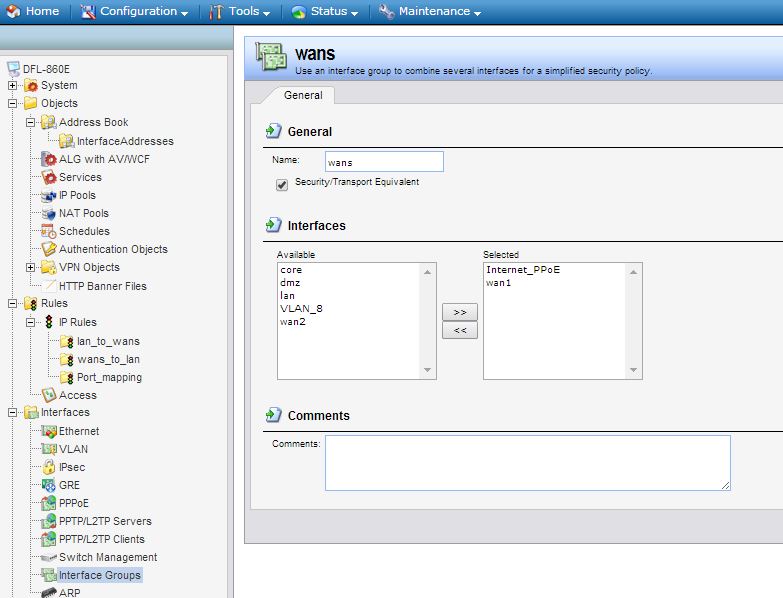The width and height of the screenshot is (783, 598).
Task: Collapse the Objects tree node
Action: point(13,103)
